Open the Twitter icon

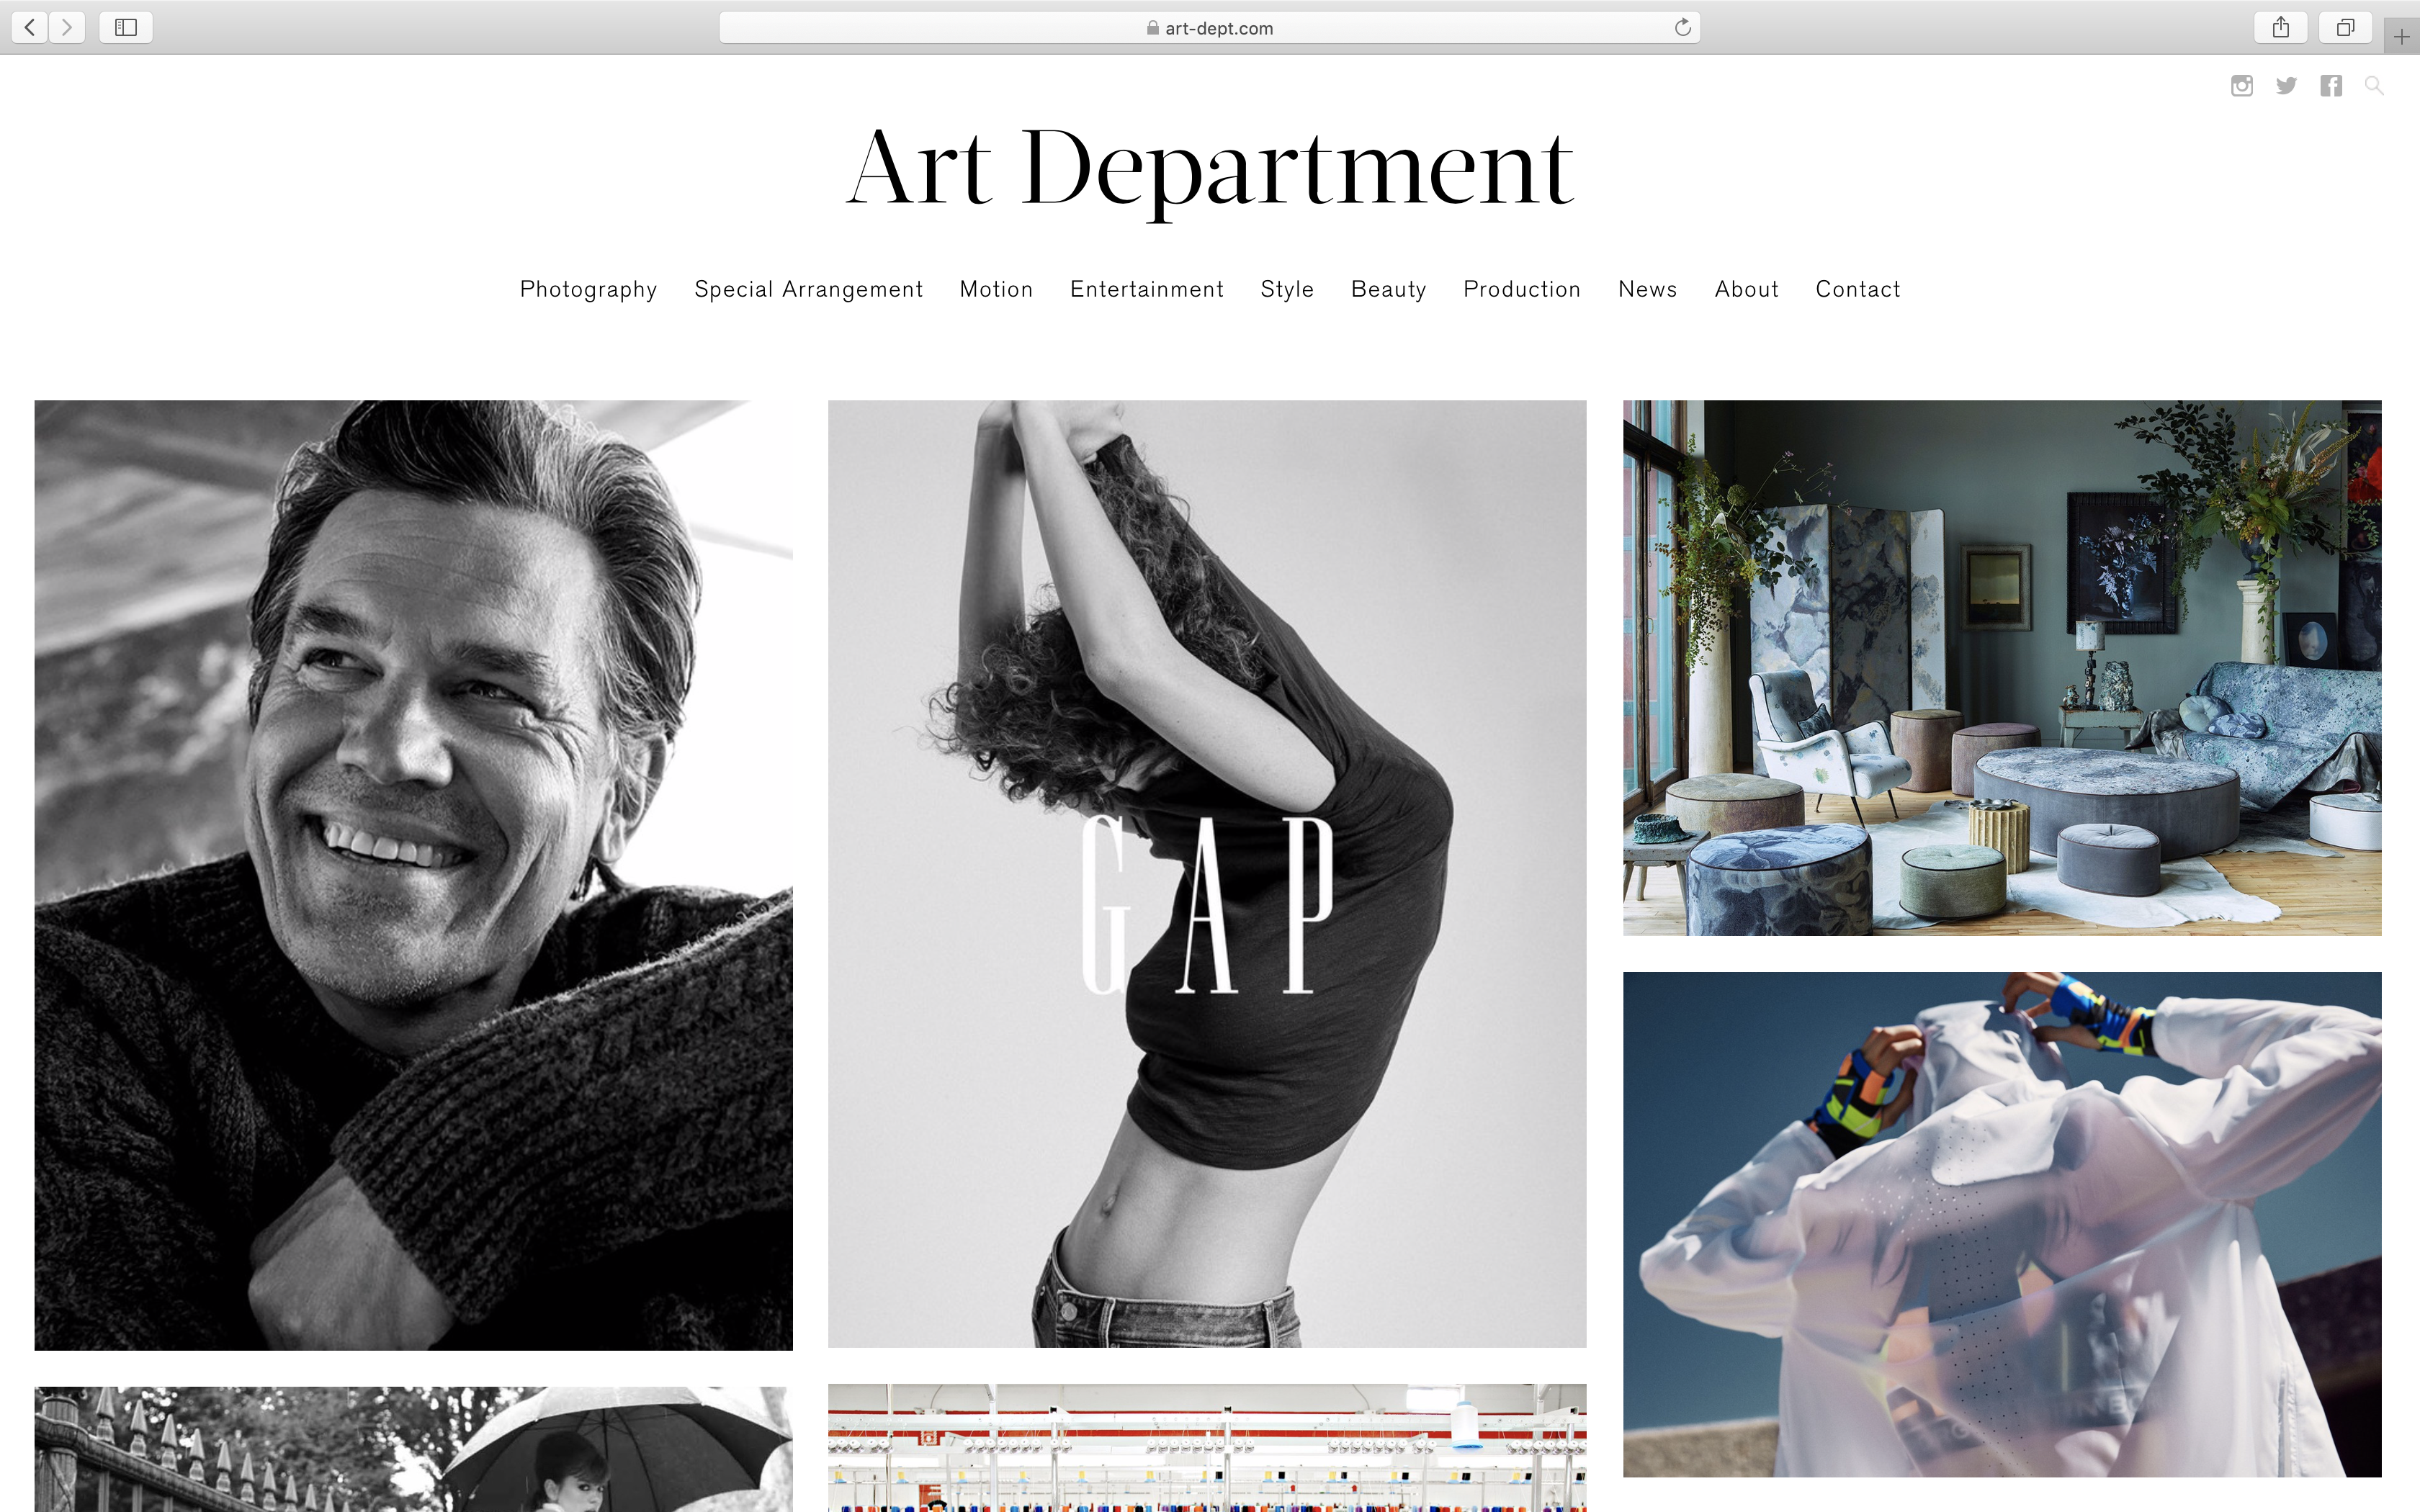[x=2286, y=86]
